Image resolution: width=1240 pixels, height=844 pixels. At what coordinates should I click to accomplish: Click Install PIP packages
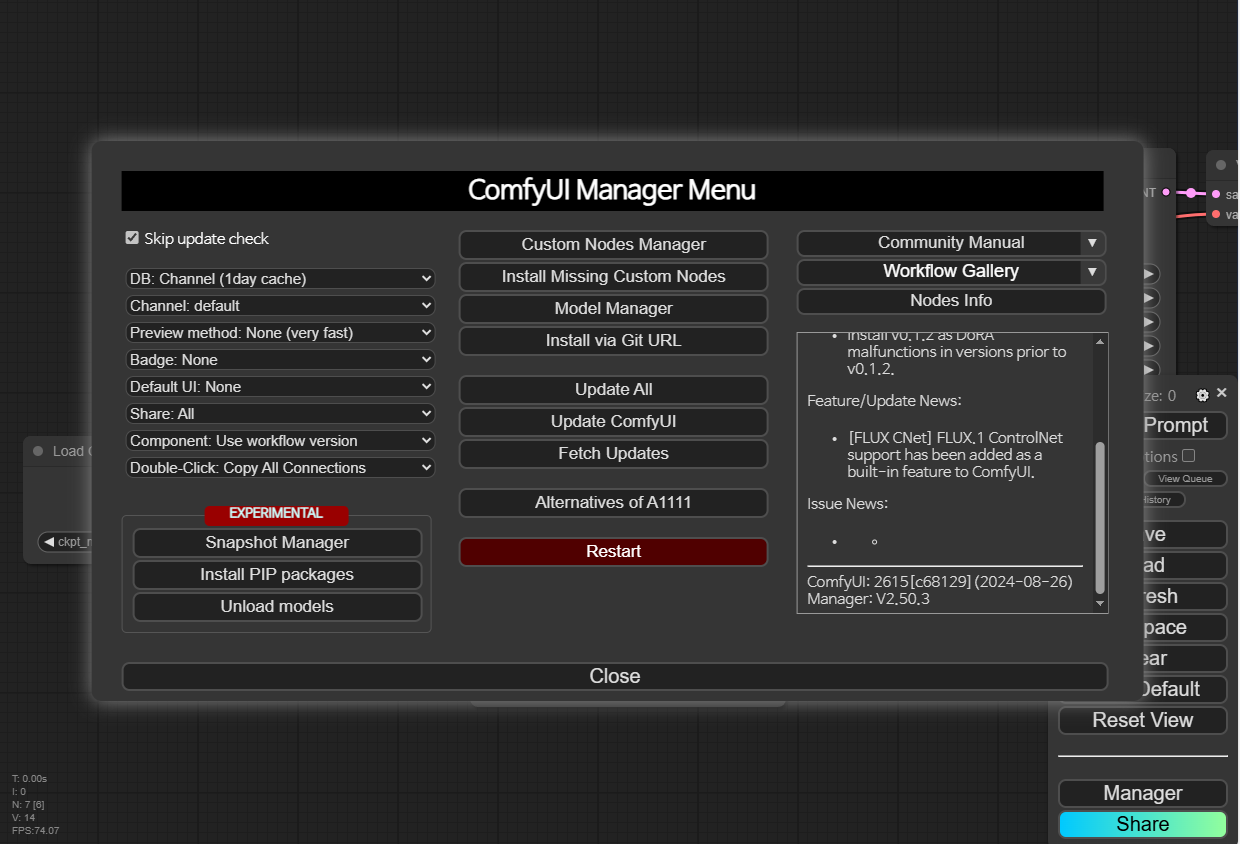click(277, 575)
